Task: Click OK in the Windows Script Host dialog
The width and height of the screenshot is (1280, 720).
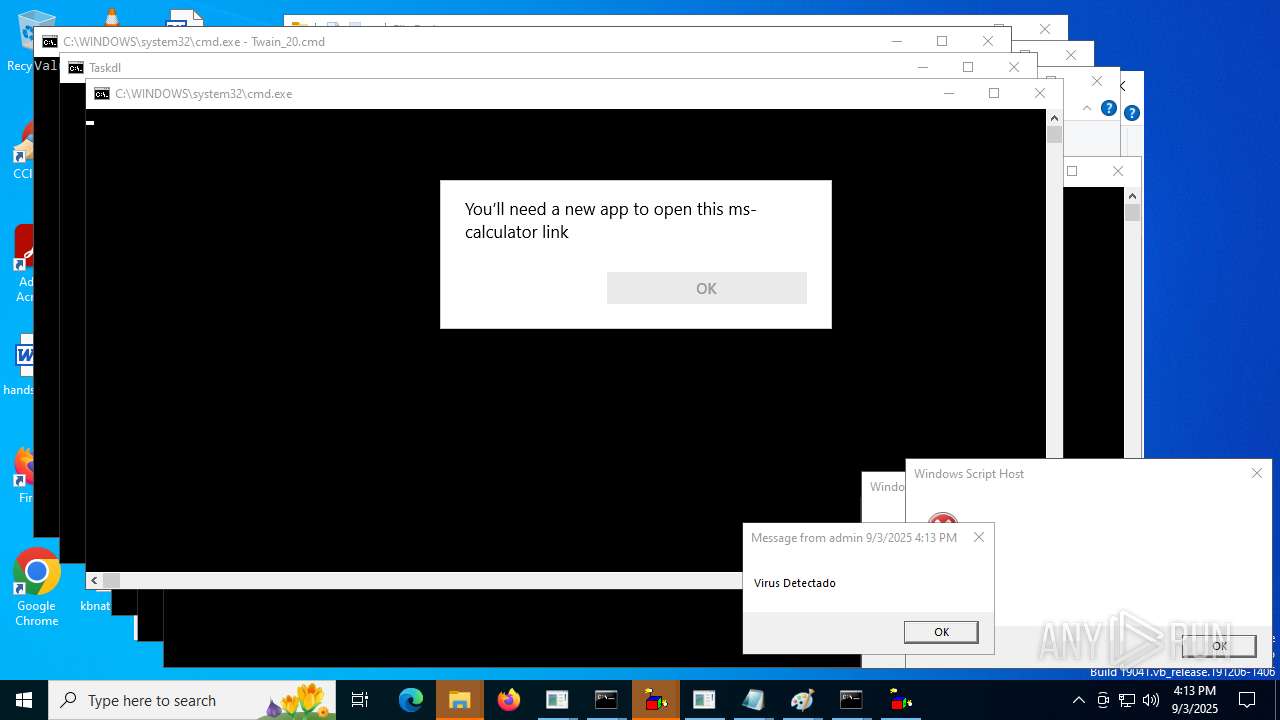Action: (1219, 646)
